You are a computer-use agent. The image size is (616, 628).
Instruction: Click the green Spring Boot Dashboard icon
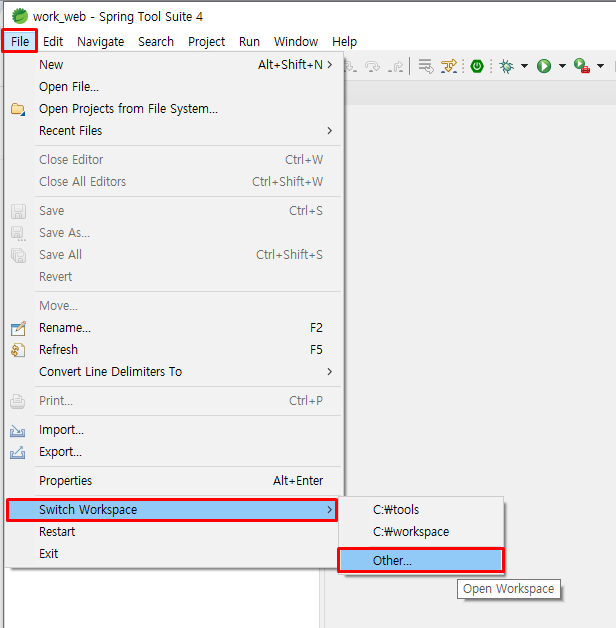477,66
